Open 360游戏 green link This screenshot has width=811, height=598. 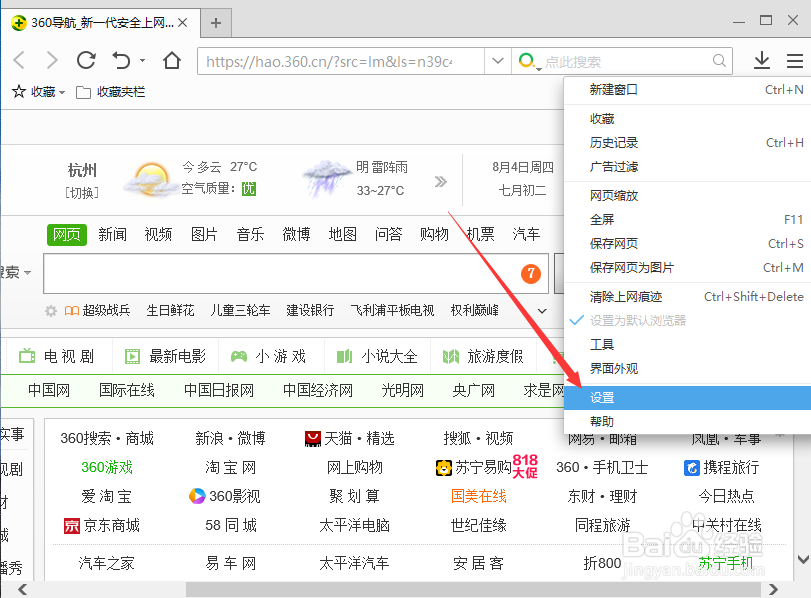tap(107, 468)
